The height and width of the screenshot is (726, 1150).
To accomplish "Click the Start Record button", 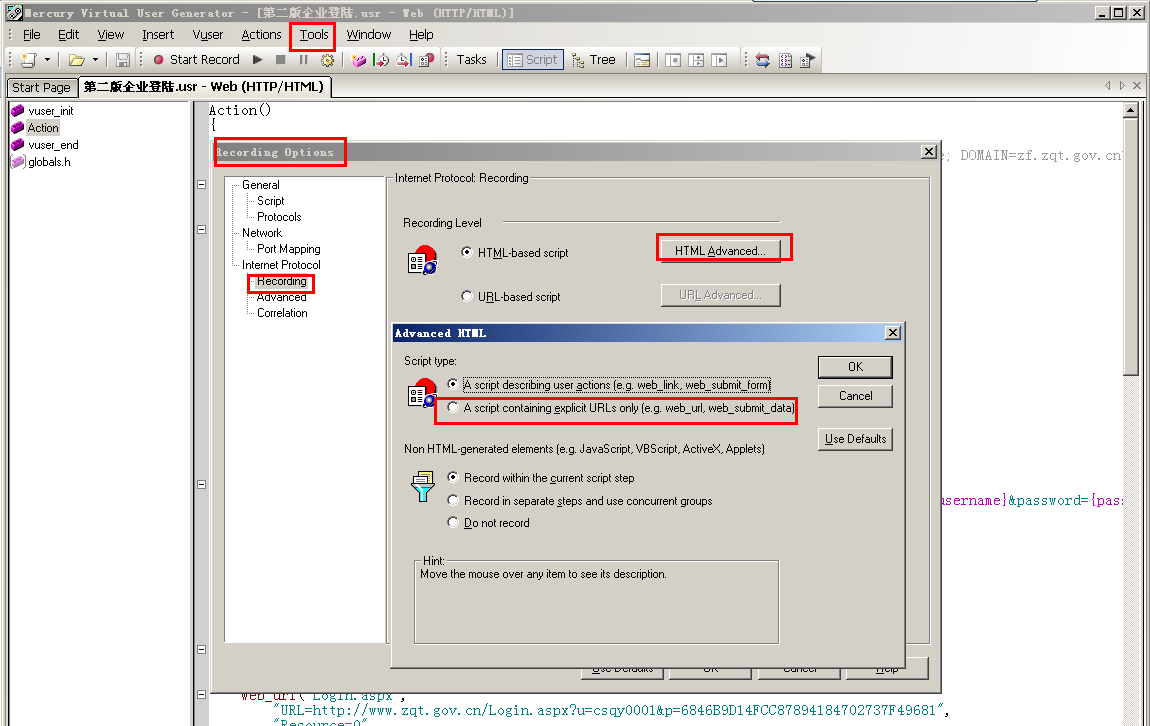I will (197, 59).
